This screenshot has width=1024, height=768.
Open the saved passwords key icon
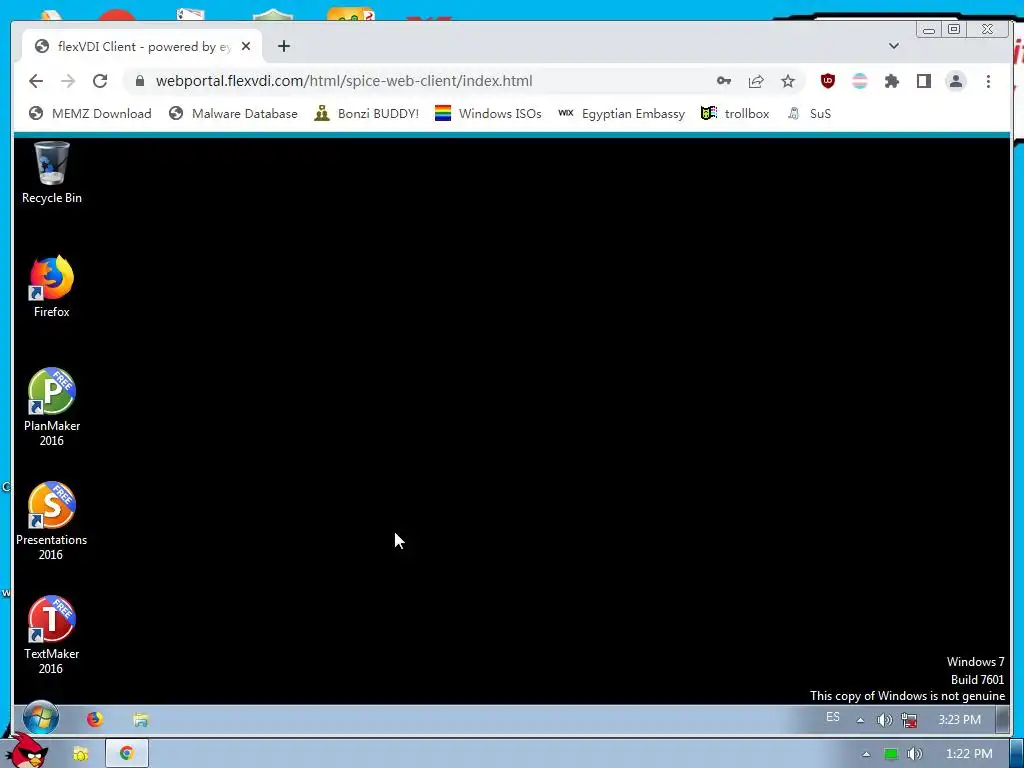click(724, 81)
